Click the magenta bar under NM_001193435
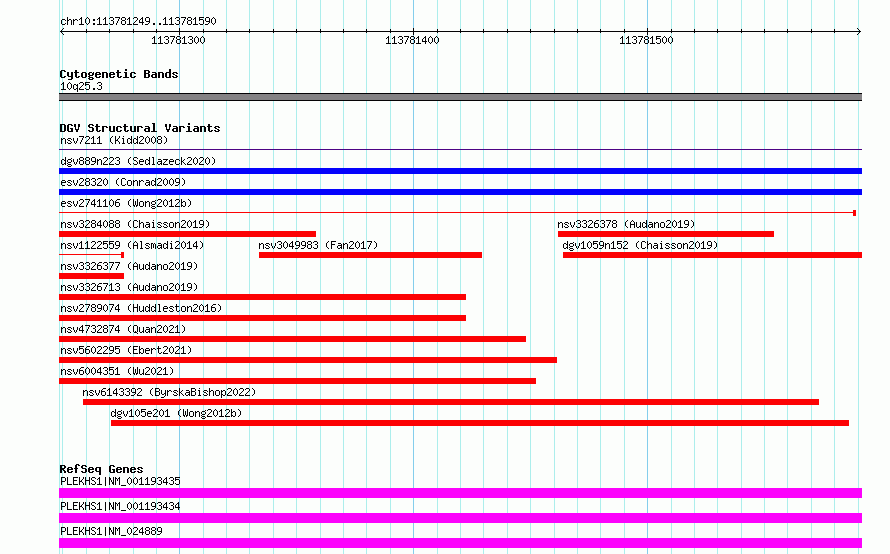 click(460, 493)
